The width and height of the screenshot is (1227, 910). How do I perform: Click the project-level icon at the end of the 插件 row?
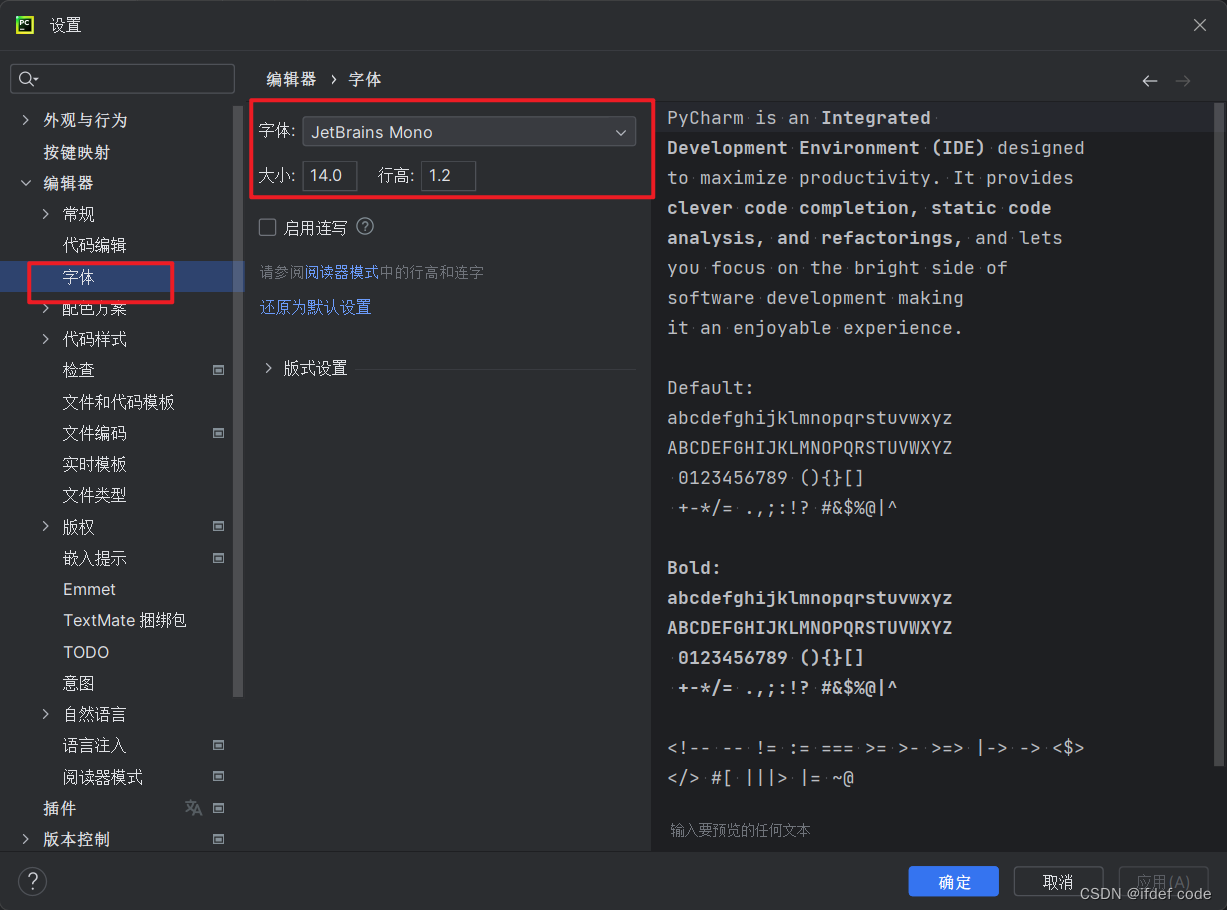click(x=218, y=808)
